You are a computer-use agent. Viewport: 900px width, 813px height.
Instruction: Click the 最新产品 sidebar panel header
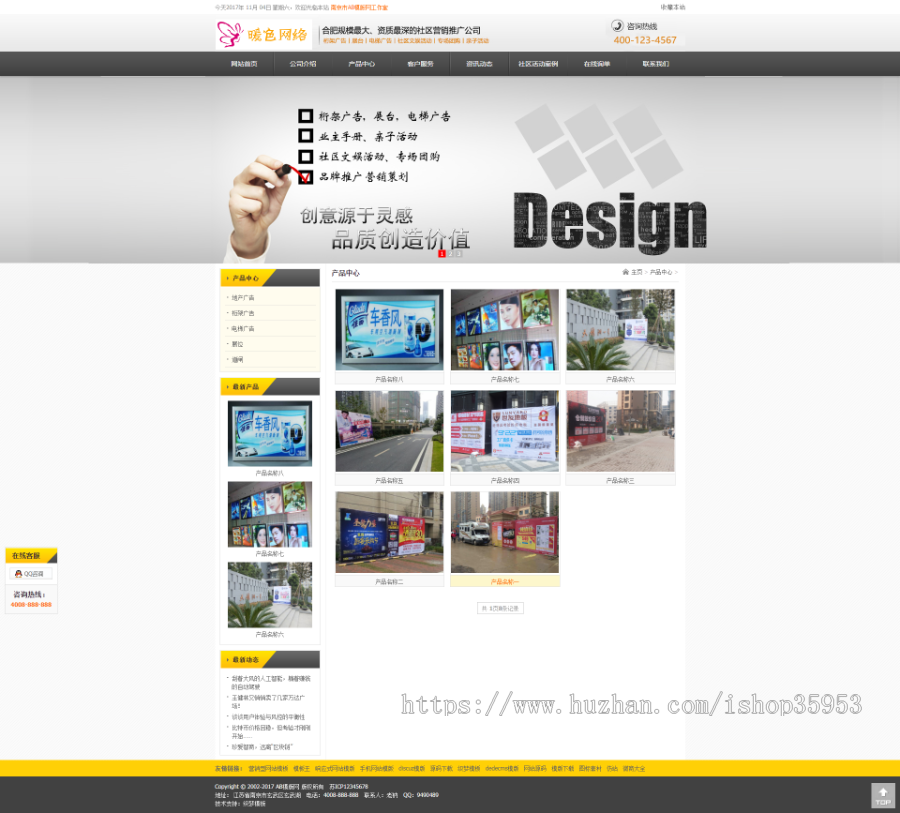(270, 387)
